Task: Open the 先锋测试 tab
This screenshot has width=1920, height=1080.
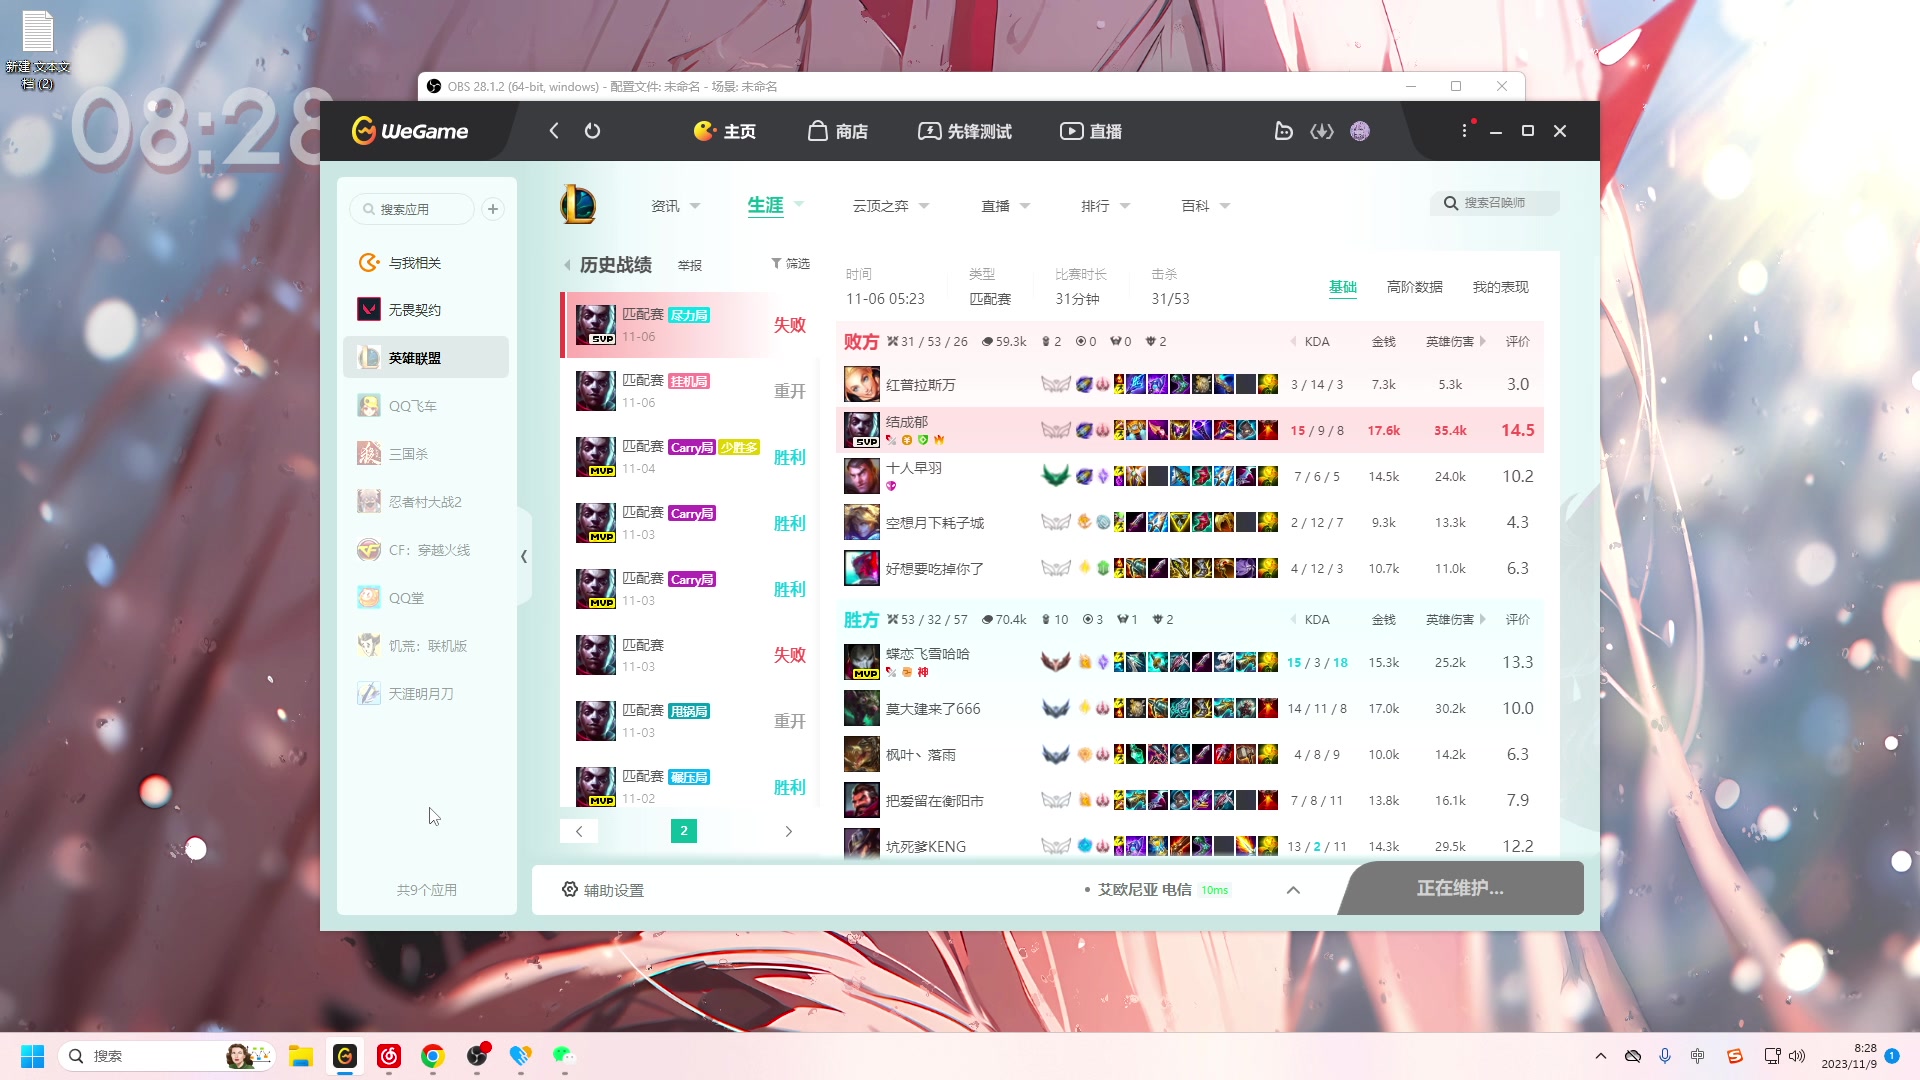Action: pyautogui.click(x=965, y=131)
